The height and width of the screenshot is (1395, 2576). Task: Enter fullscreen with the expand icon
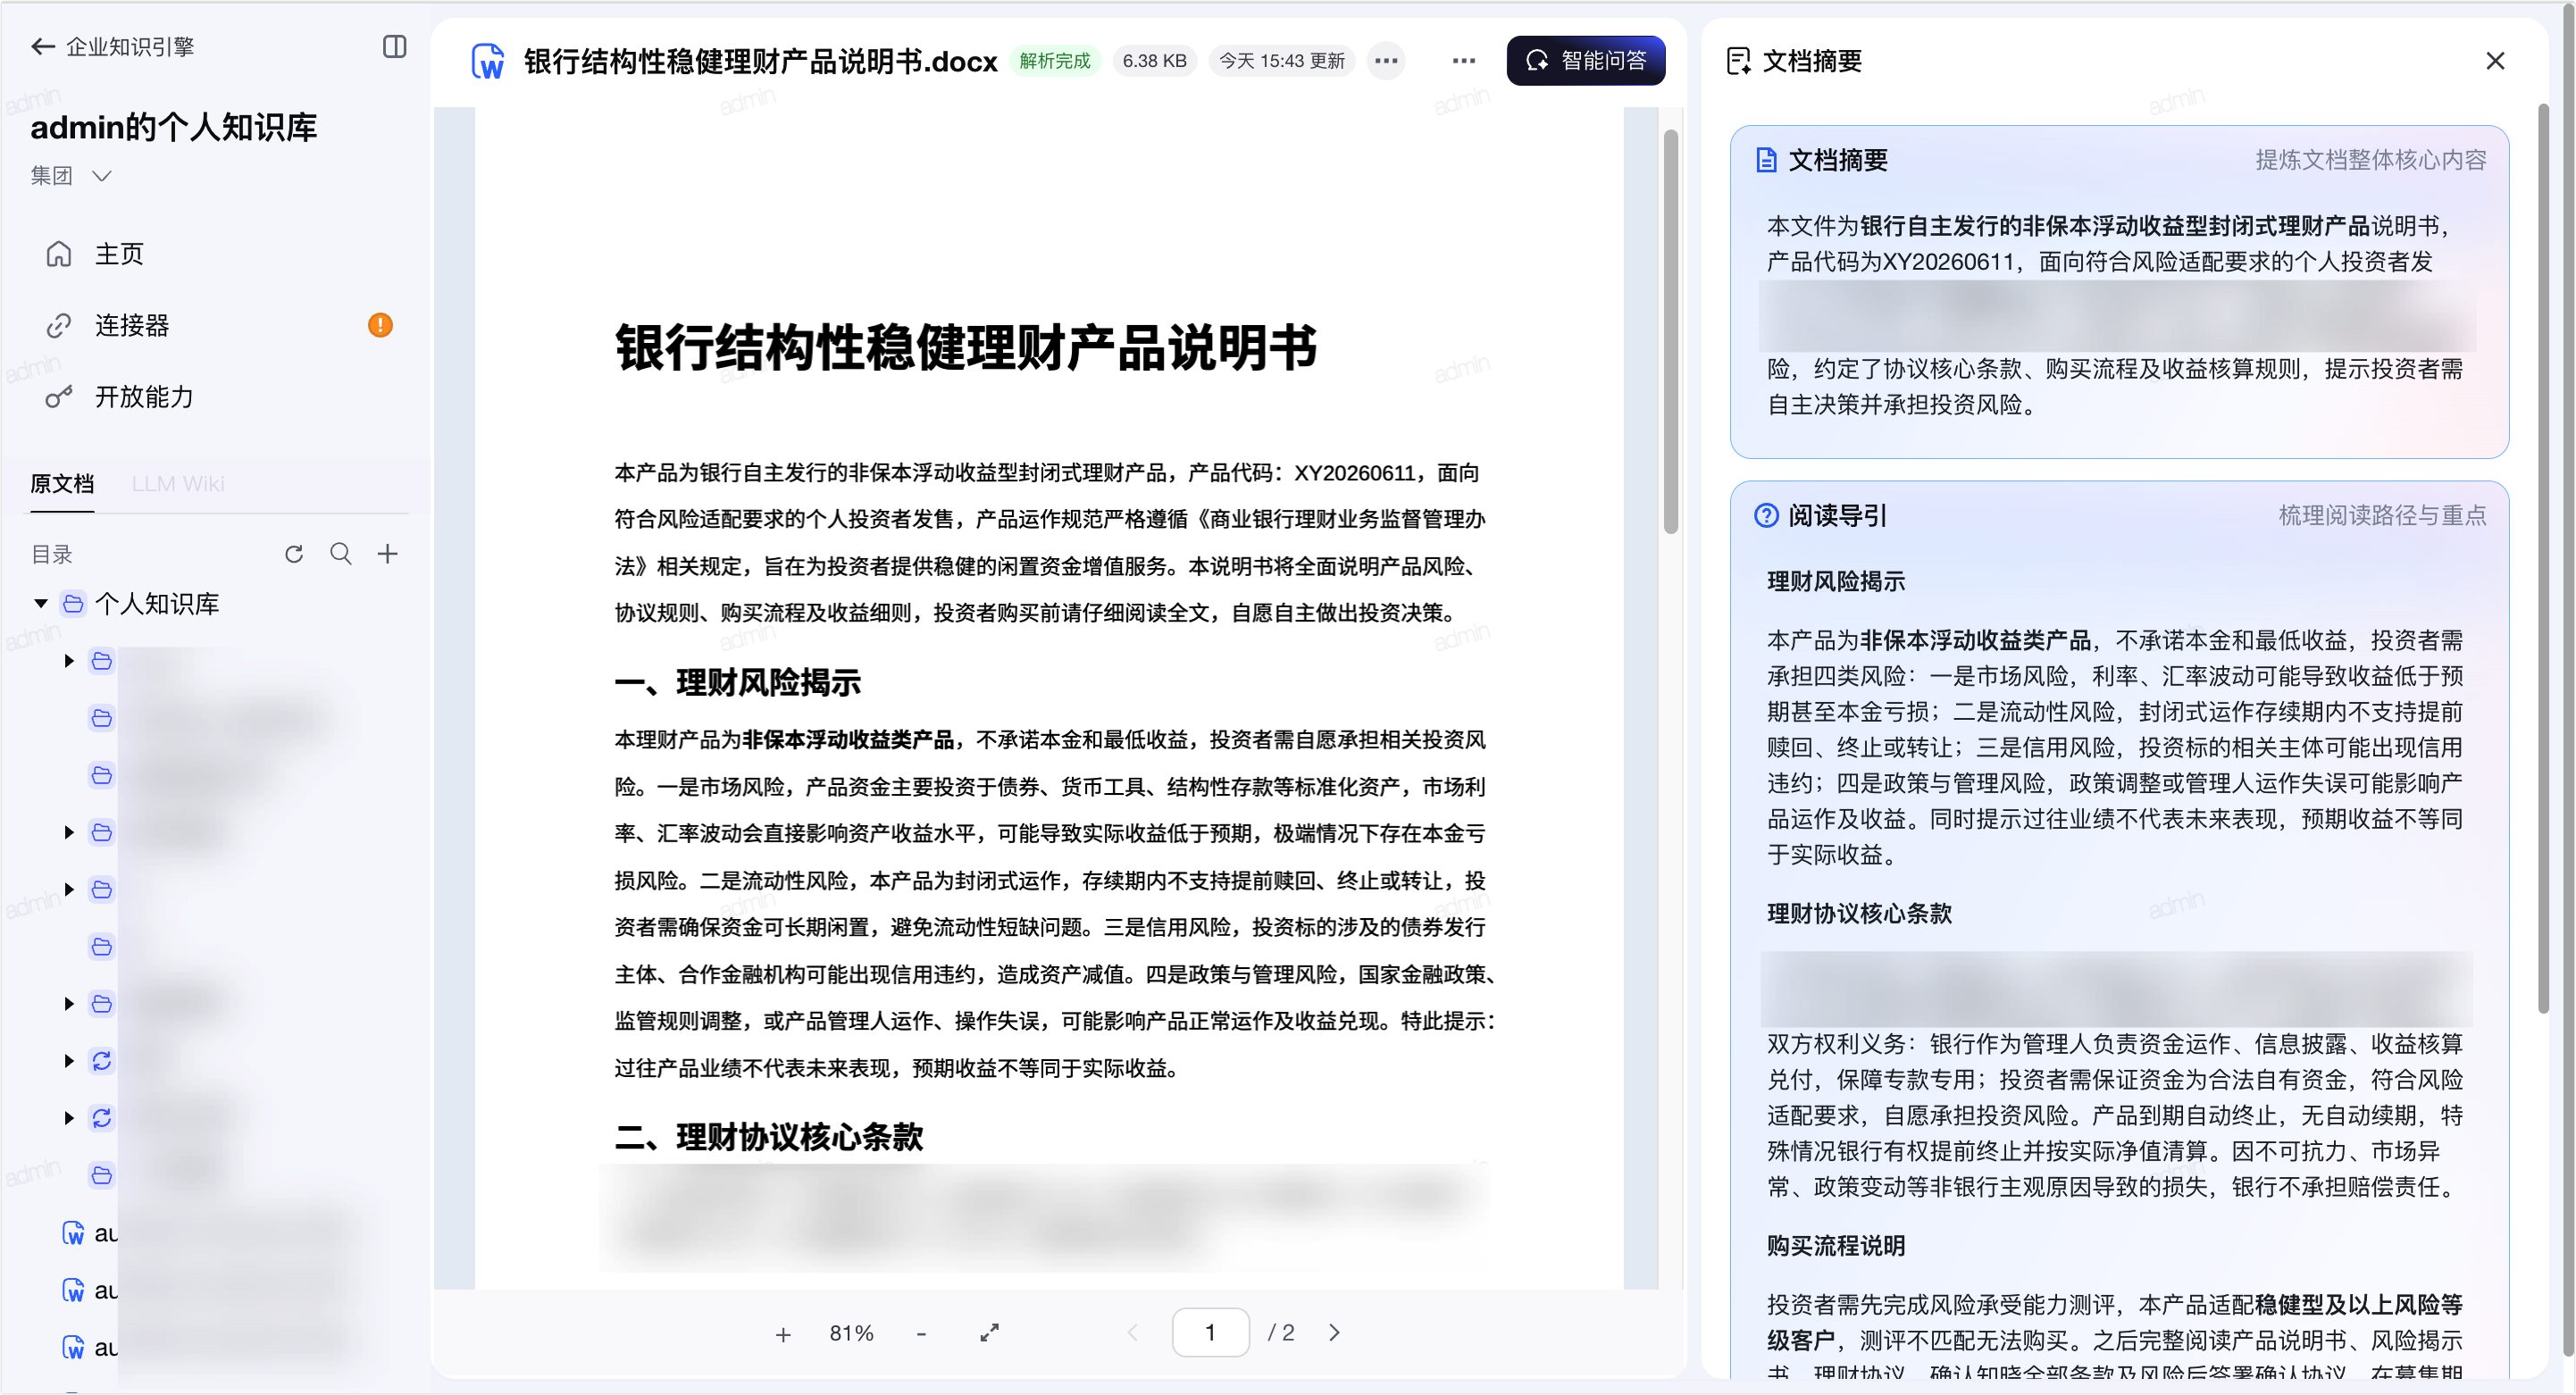point(989,1333)
